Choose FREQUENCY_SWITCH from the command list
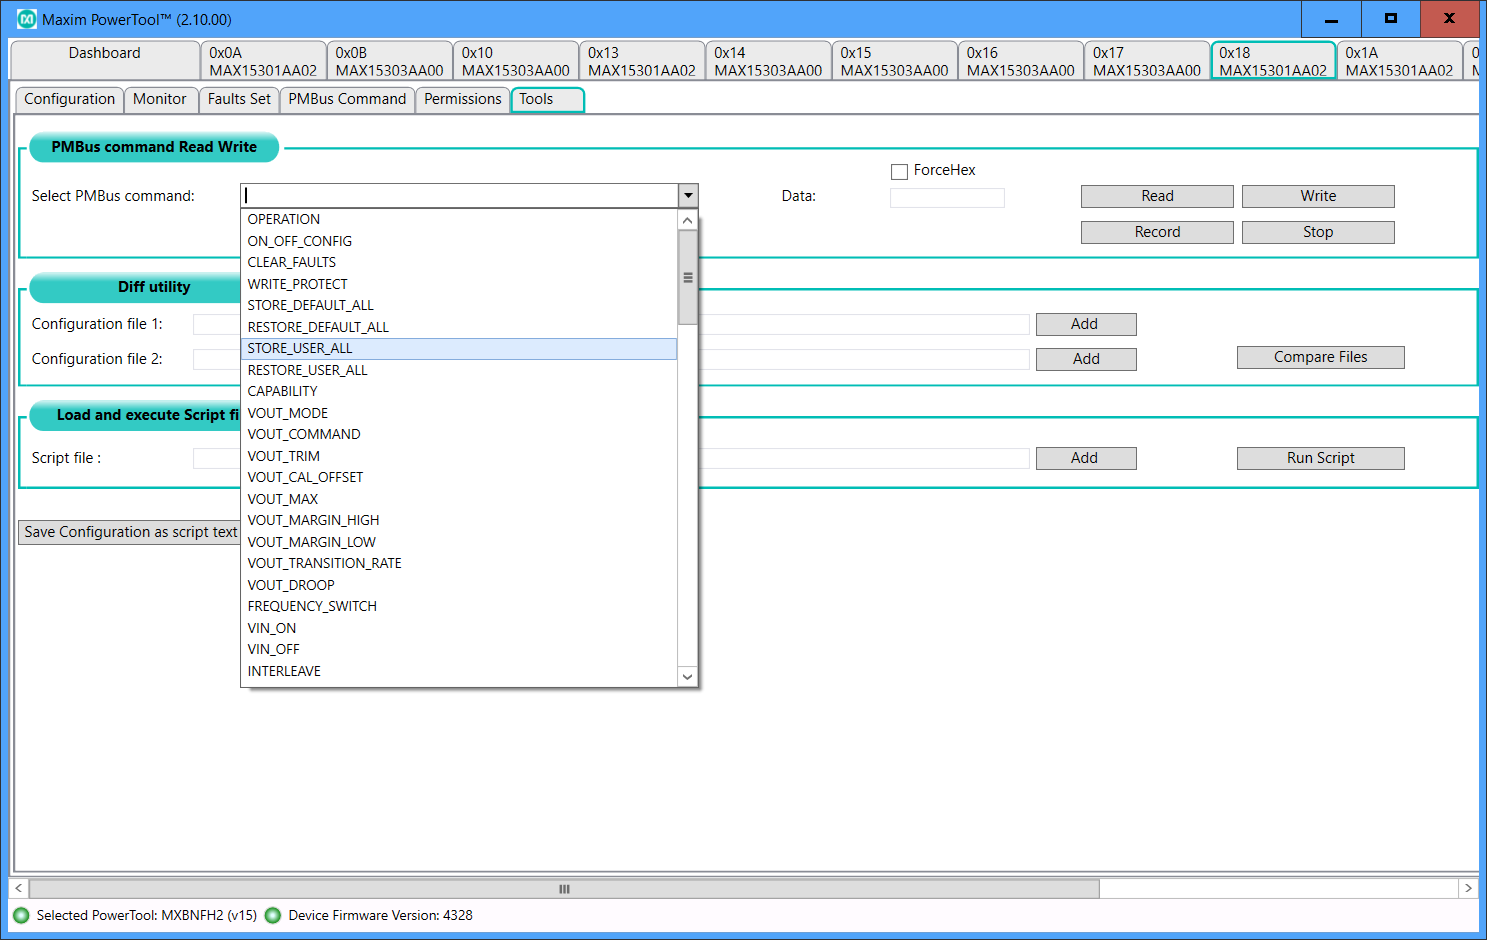This screenshot has width=1487, height=940. (459, 606)
